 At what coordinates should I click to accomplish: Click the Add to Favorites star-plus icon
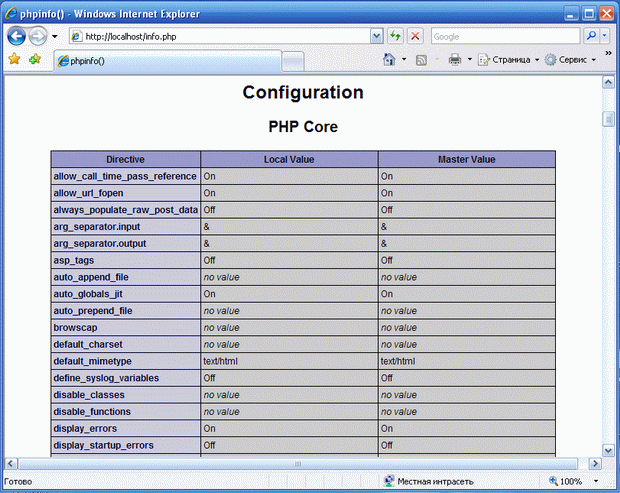35,60
